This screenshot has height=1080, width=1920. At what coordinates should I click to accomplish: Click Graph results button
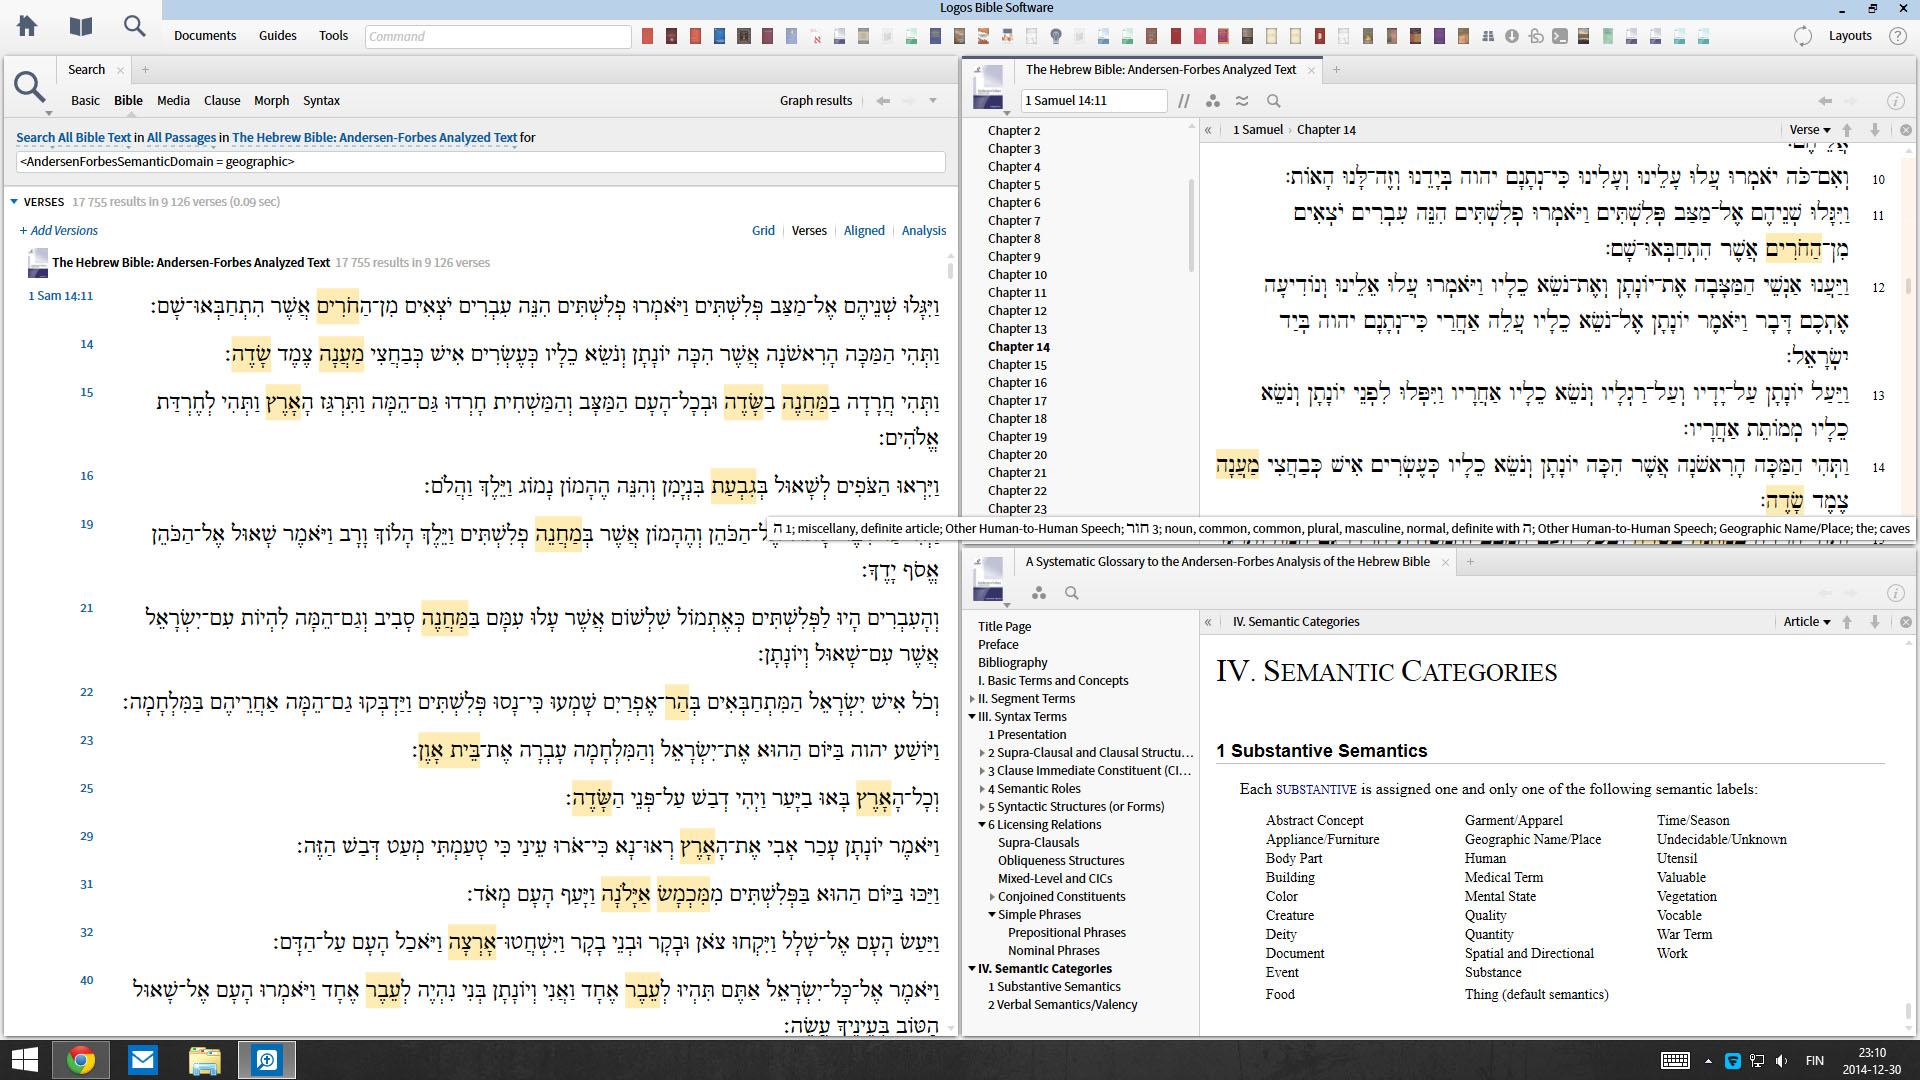coord(816,101)
